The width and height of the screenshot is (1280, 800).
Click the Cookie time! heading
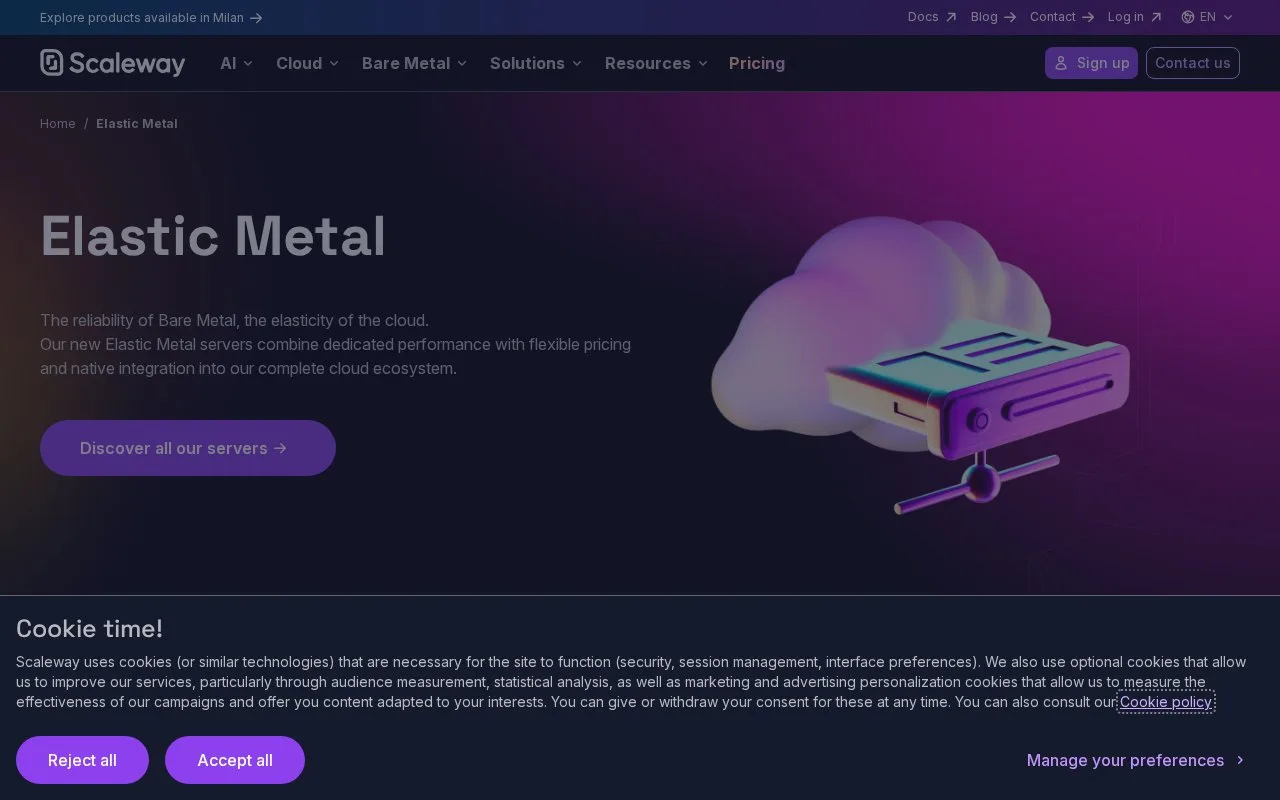pyautogui.click(x=89, y=629)
